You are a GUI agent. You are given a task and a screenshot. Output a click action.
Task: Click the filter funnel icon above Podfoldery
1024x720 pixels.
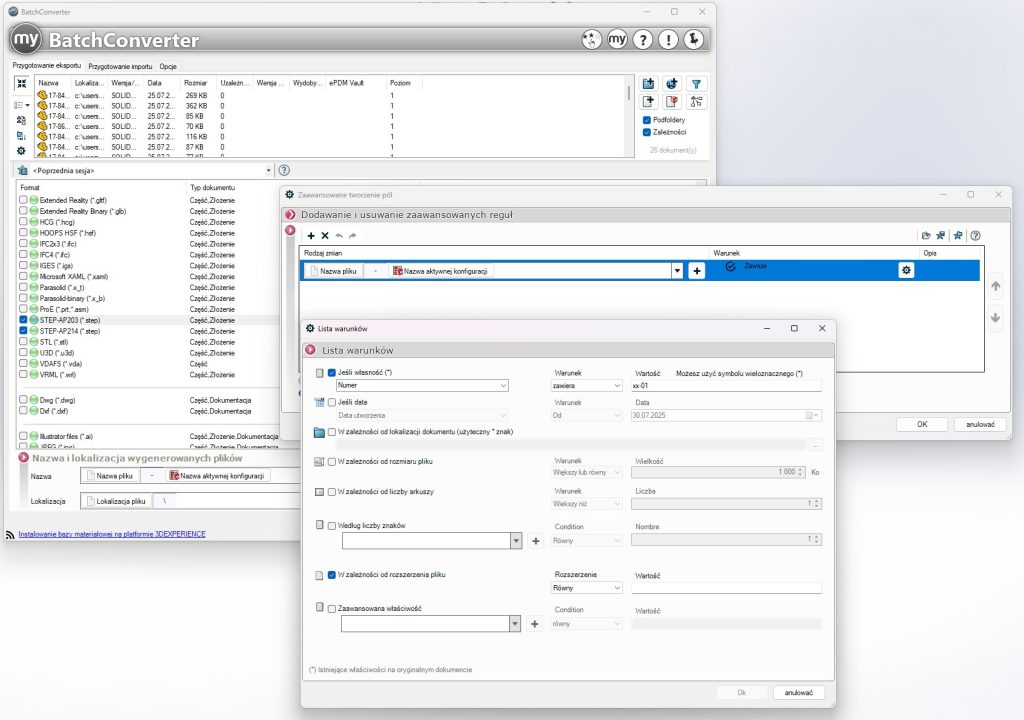696,84
